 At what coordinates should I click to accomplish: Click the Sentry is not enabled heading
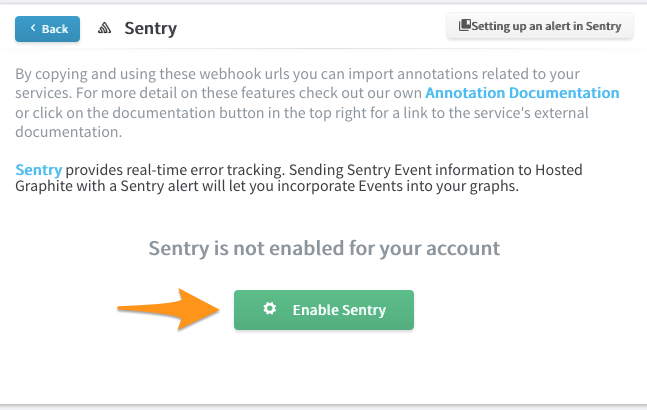324,248
